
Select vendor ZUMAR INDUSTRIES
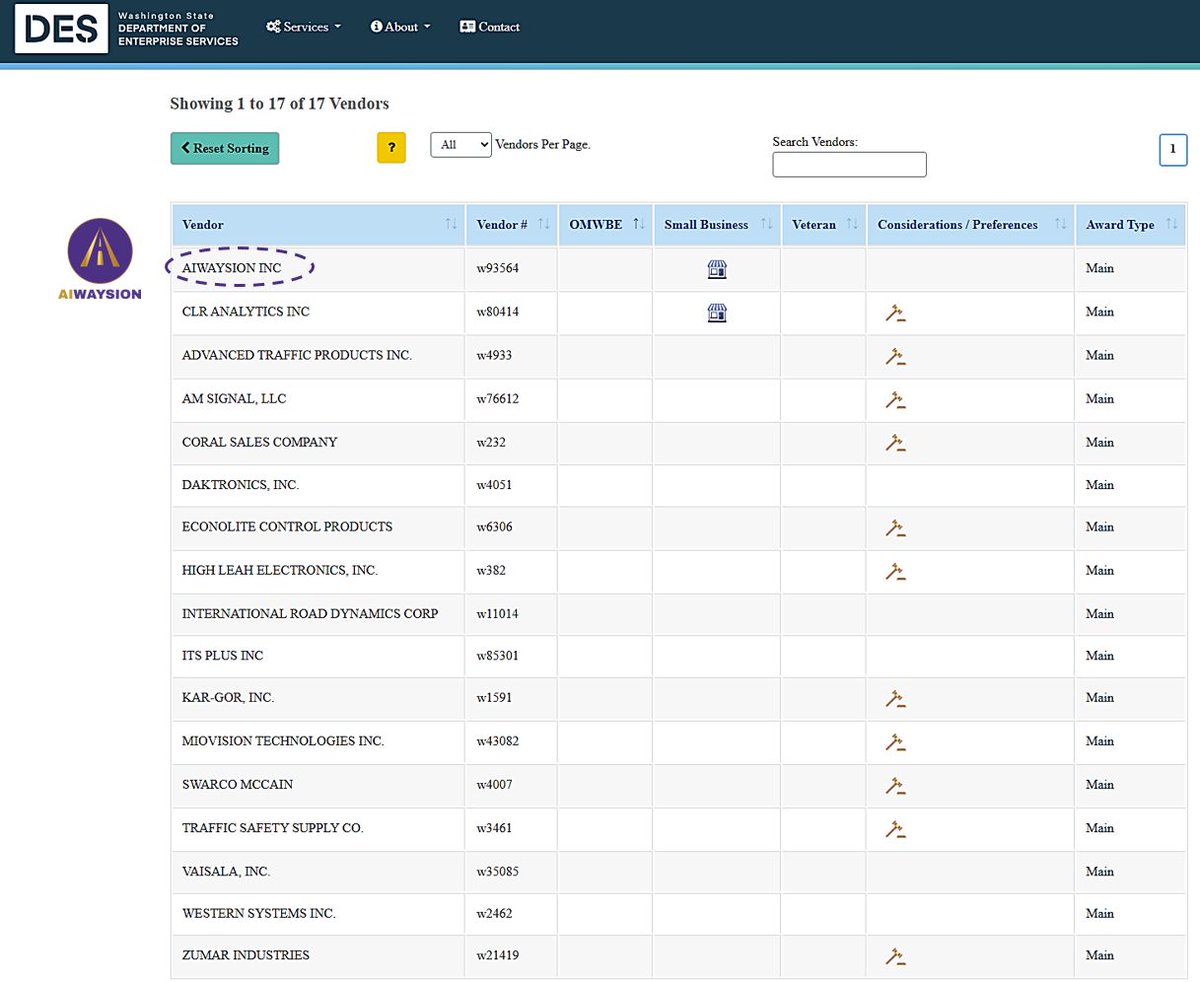click(246, 955)
